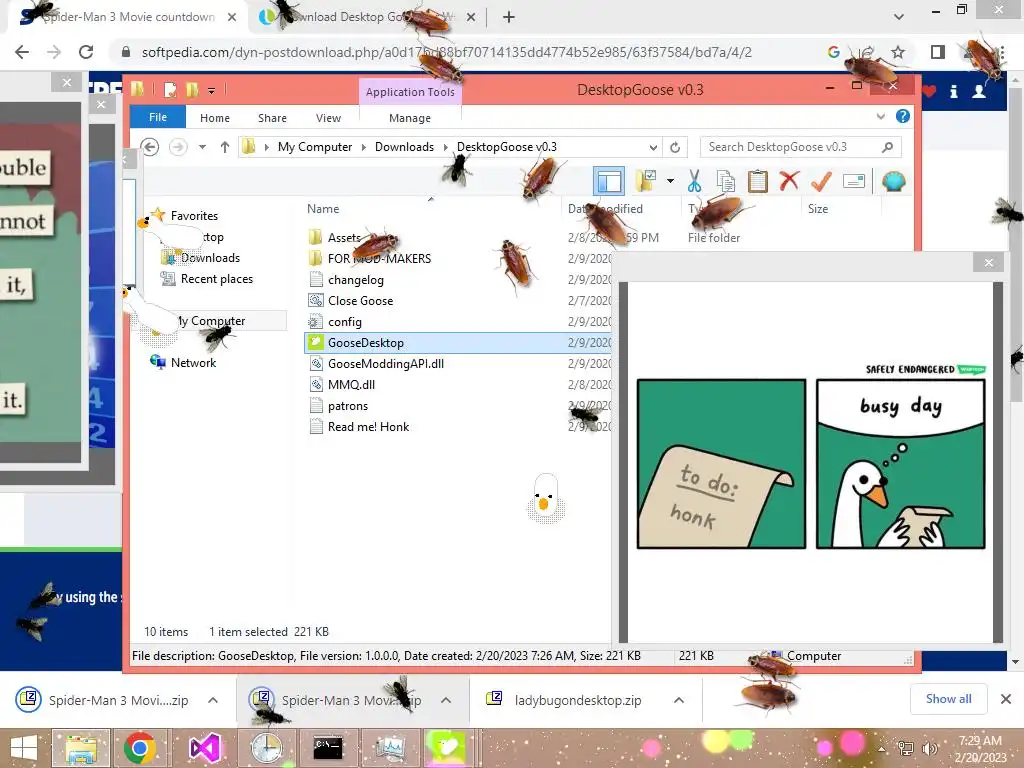Select the MMQ.dll file
Image resolution: width=1024 pixels, height=768 pixels.
(x=351, y=385)
